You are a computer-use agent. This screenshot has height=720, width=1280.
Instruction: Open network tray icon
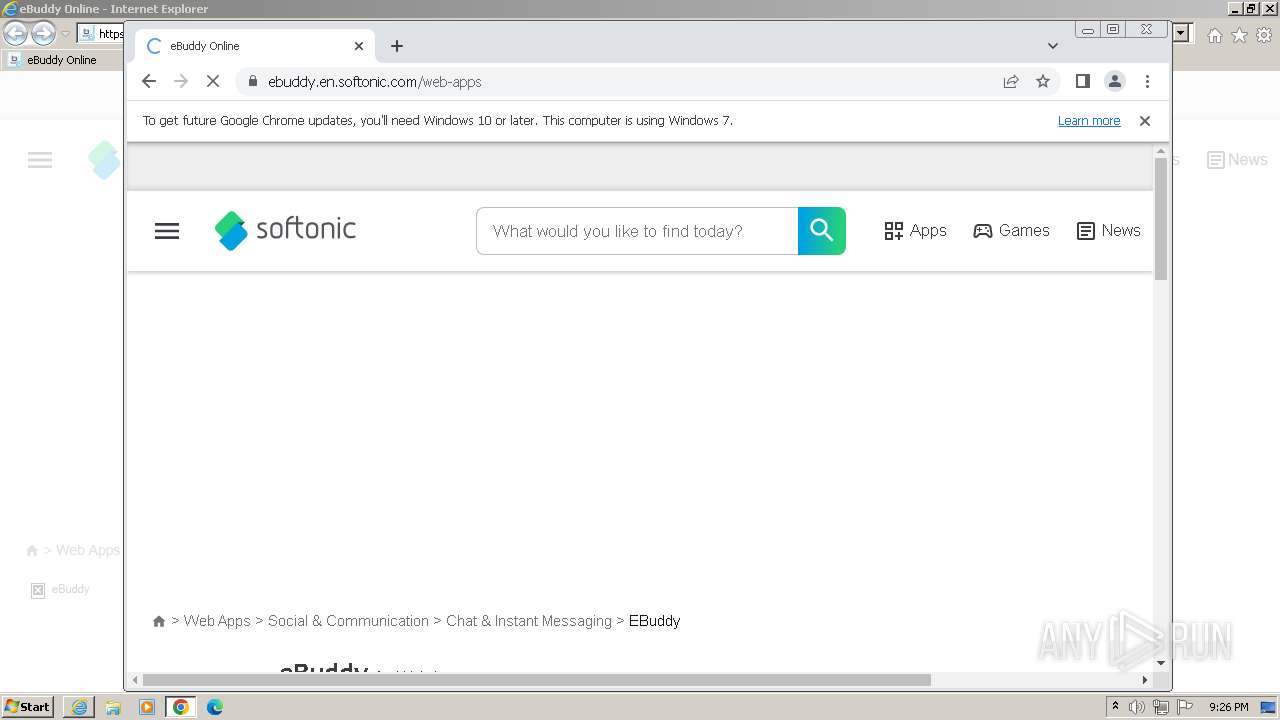point(1161,707)
